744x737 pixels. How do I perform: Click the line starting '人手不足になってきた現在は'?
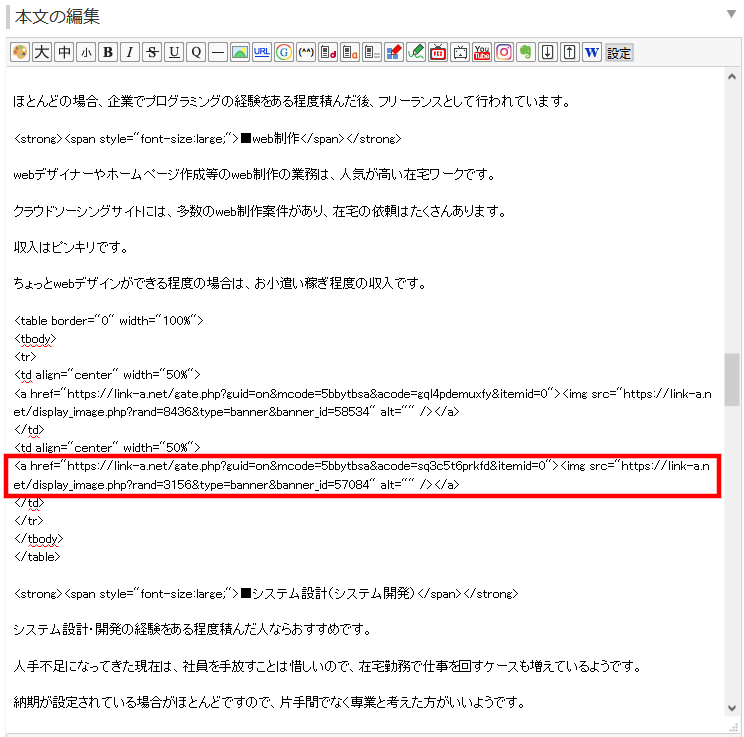[327, 666]
